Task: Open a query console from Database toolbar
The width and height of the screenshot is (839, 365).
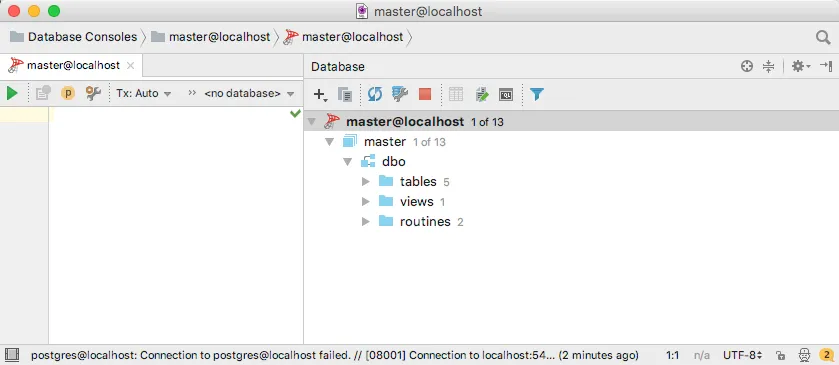Action: [x=506, y=95]
